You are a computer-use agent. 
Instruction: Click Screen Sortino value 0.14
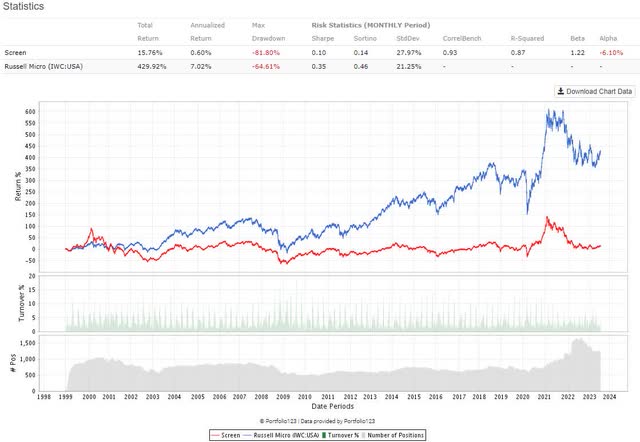tap(361, 53)
